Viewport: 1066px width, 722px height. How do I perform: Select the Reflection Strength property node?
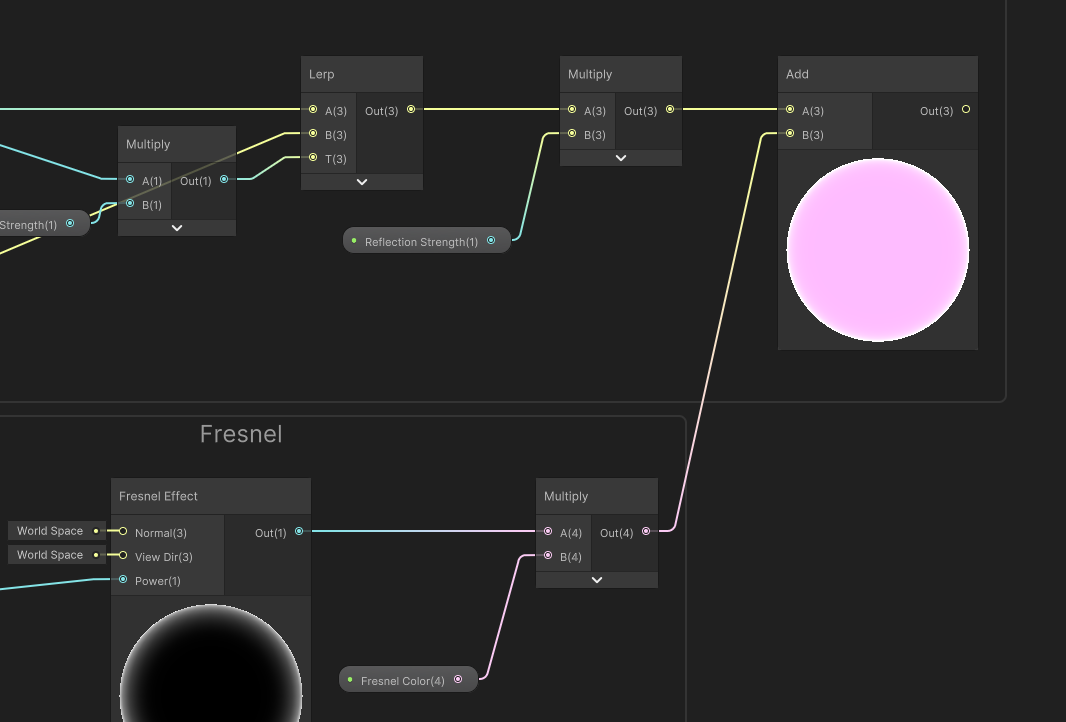click(421, 240)
